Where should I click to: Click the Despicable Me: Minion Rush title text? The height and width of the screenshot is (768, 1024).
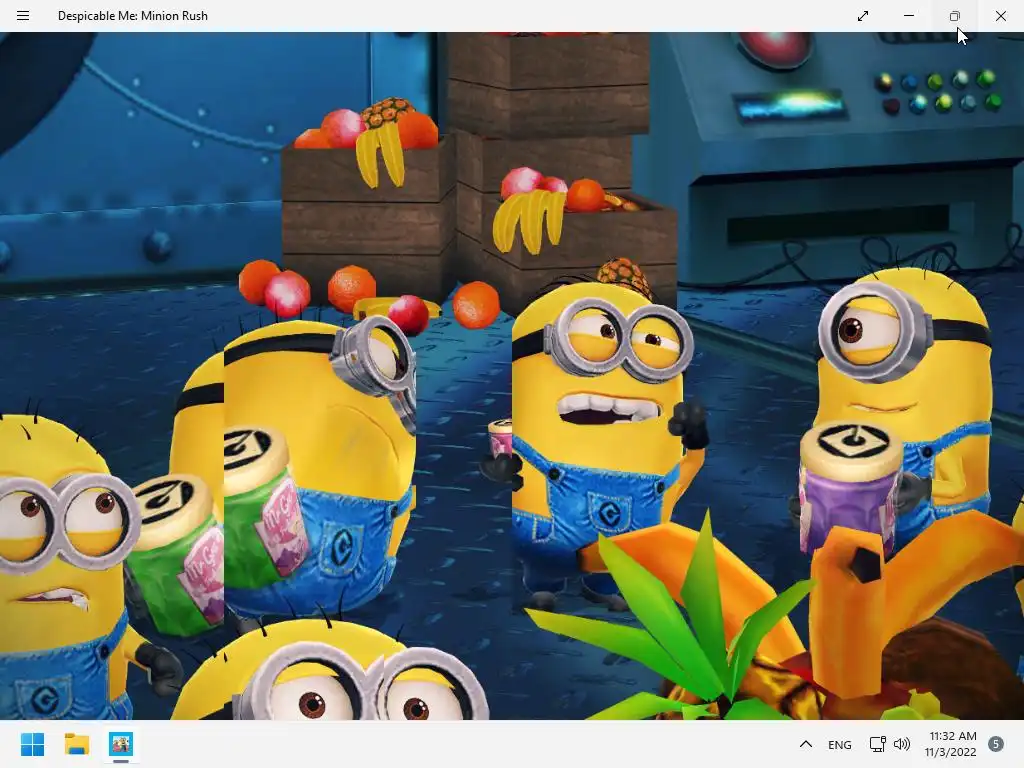(133, 16)
